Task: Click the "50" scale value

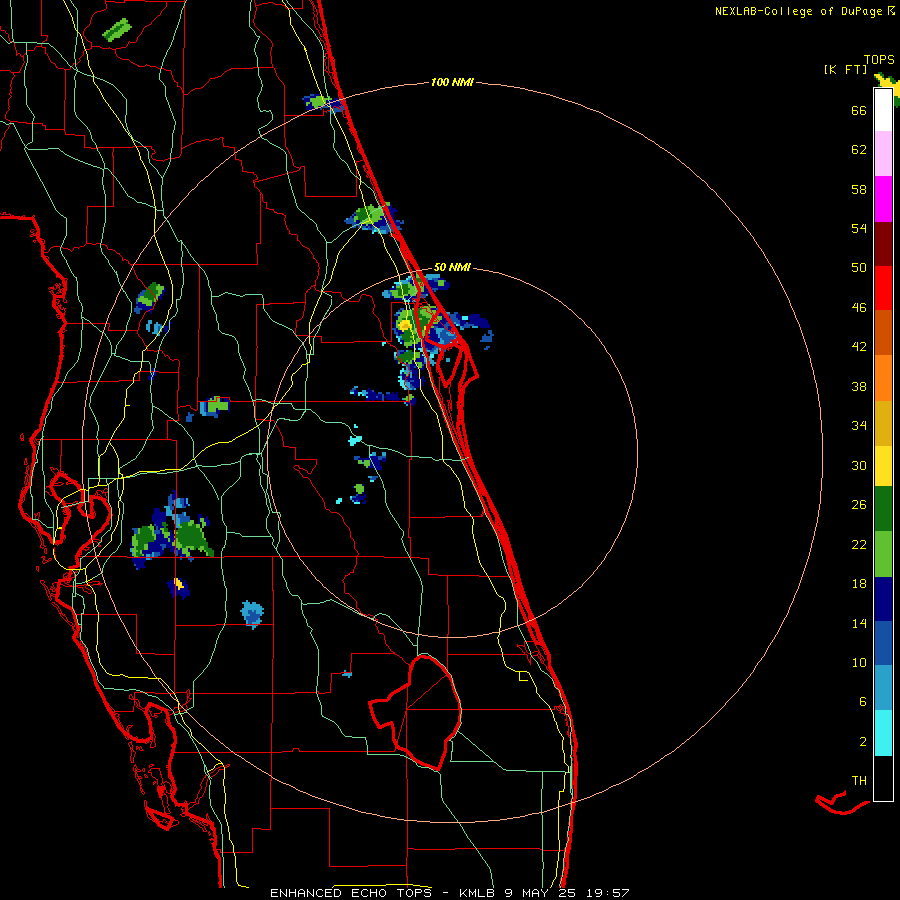Action: click(x=859, y=268)
